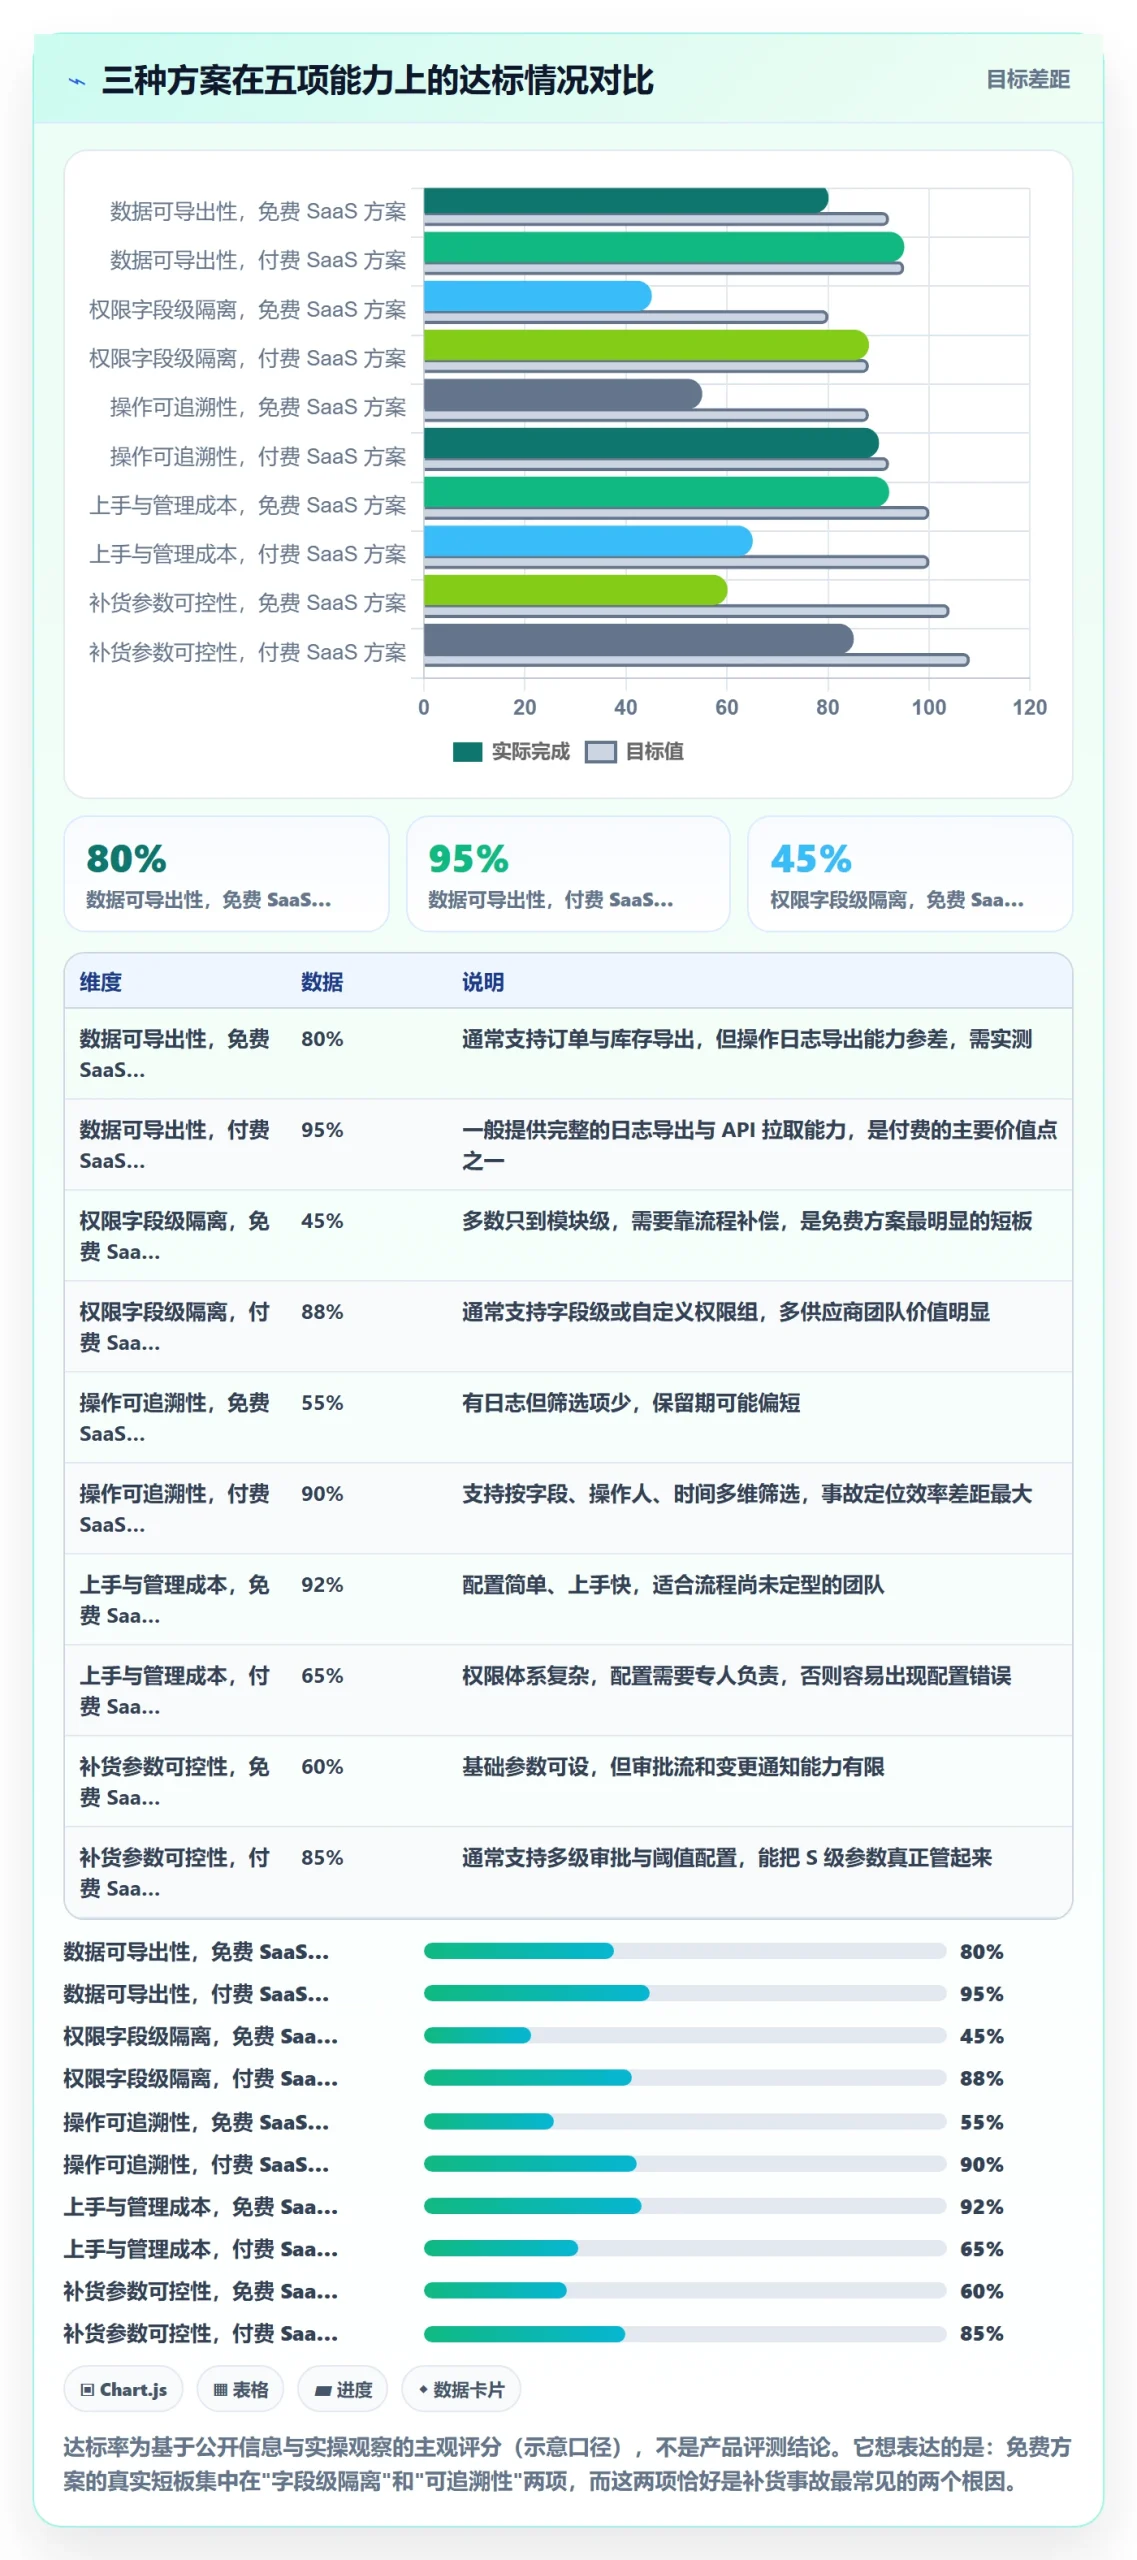
Task: Click the 95% cell in the table
Action: [x=322, y=1130]
